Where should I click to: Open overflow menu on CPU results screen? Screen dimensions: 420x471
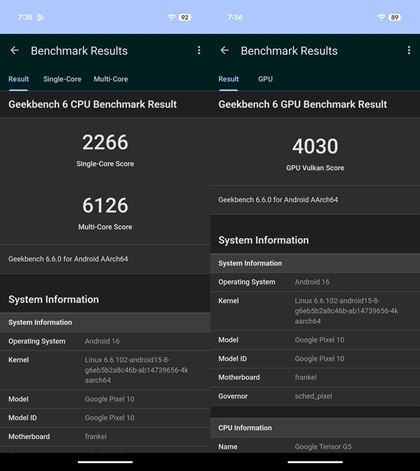[199, 50]
